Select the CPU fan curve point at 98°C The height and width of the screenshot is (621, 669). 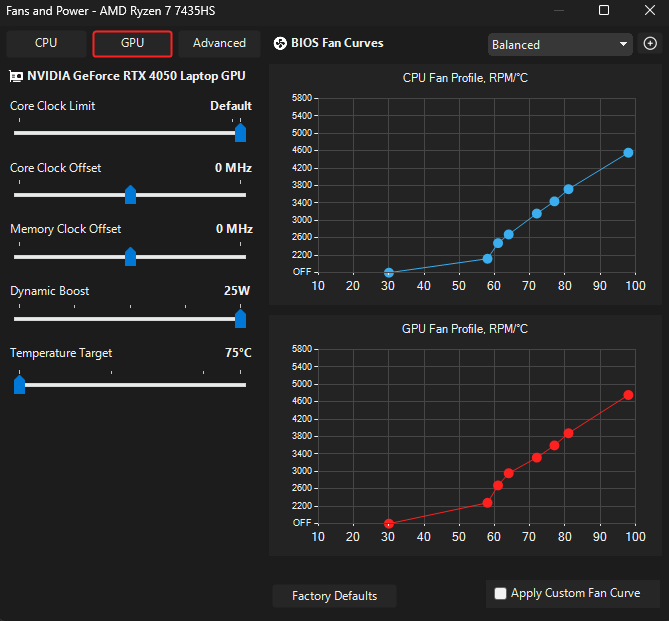click(628, 152)
